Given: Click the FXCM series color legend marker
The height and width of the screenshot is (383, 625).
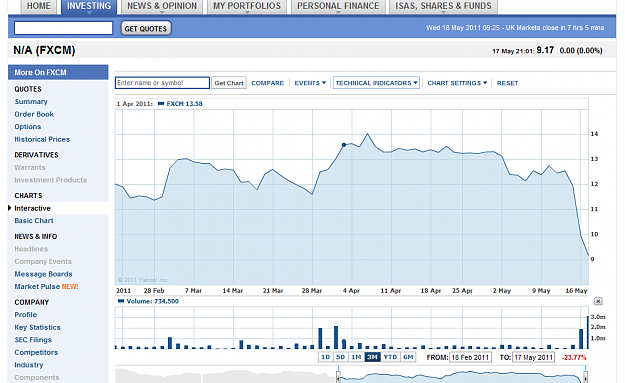Looking at the screenshot, I should [161, 104].
